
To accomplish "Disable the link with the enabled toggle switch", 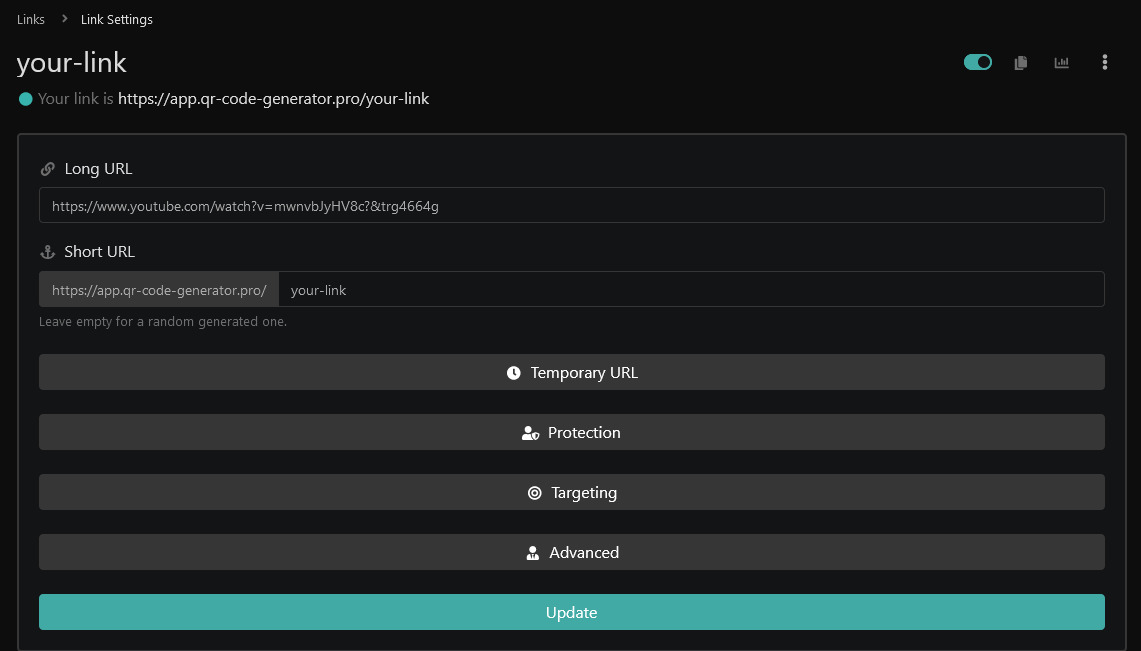I will coord(977,63).
